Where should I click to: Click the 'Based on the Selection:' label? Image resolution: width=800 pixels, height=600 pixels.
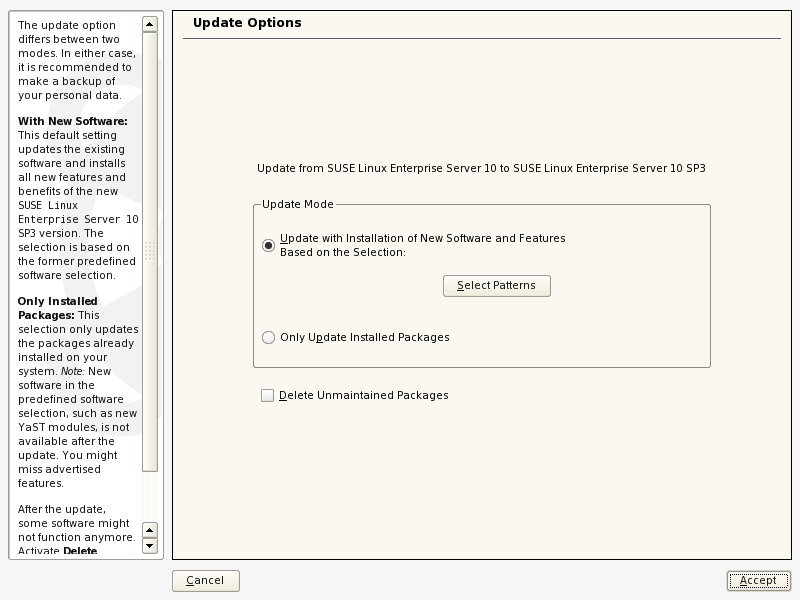343,253
